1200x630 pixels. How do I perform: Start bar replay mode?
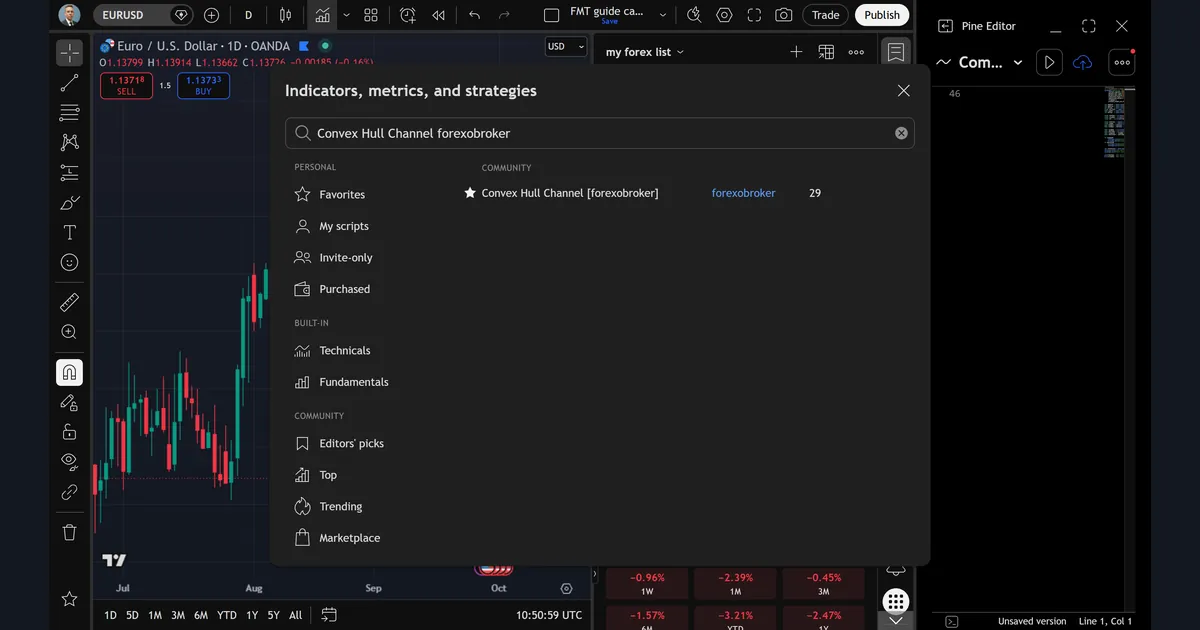click(438, 15)
